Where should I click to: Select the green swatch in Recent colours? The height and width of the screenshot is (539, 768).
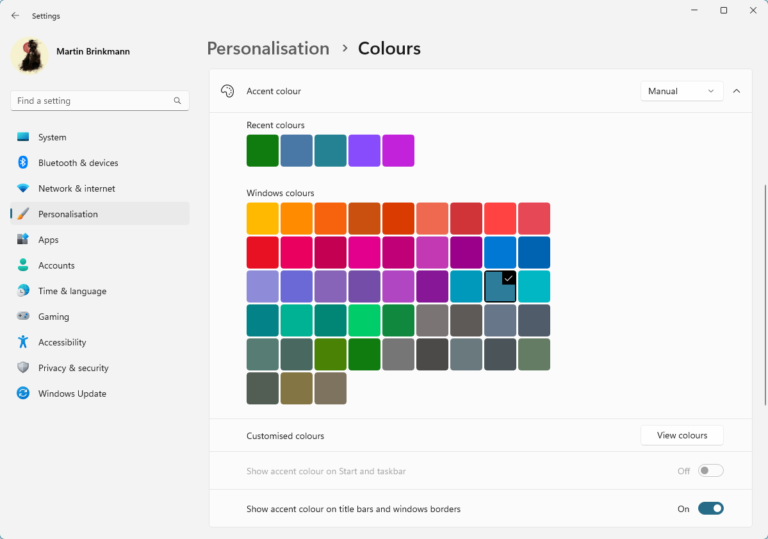tap(263, 151)
